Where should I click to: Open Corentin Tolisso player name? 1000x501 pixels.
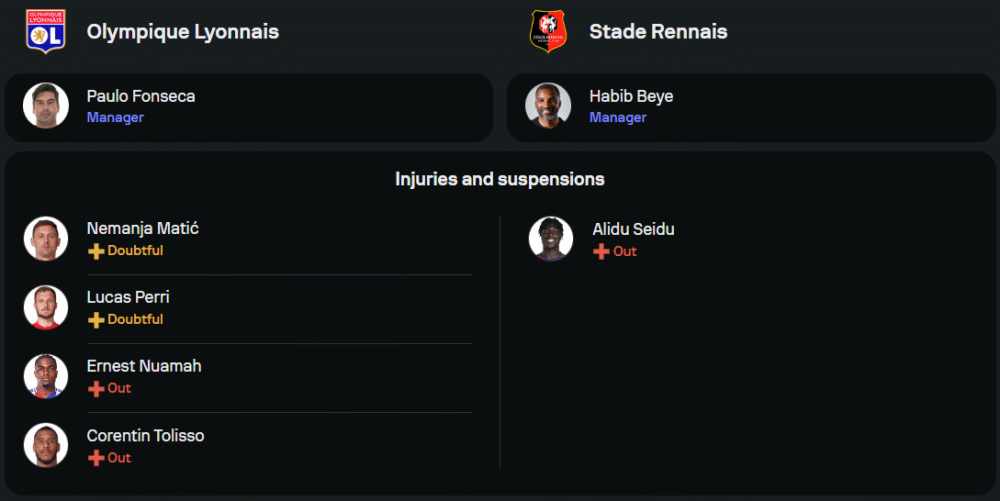tap(145, 436)
